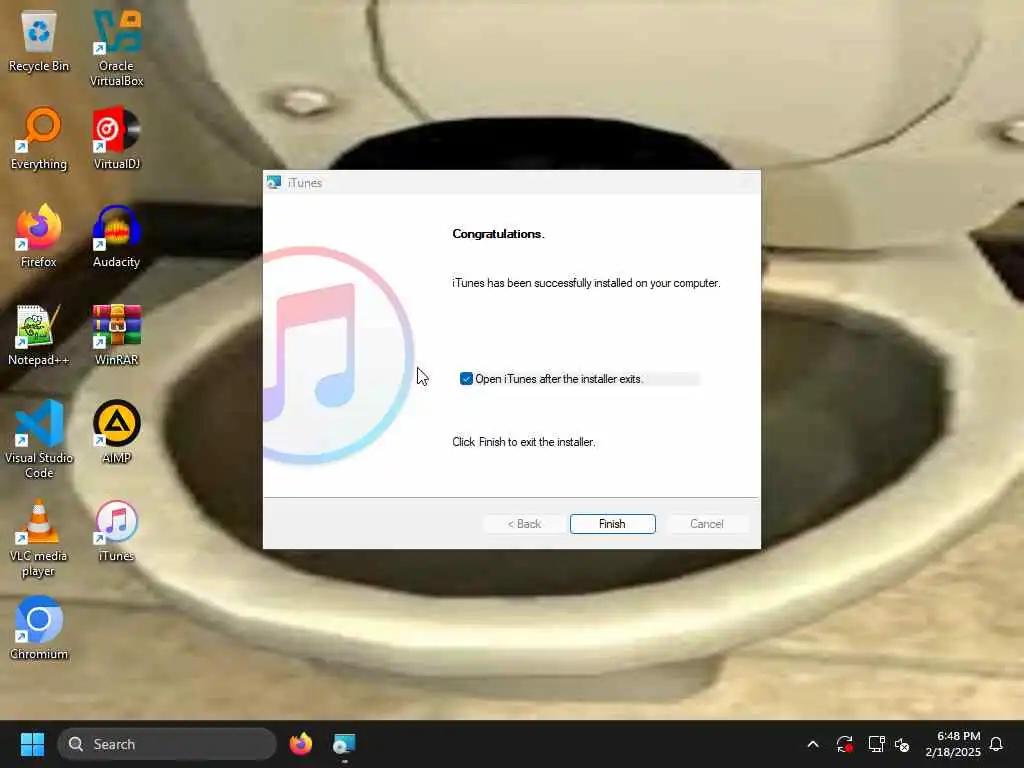Click the Notepad++ desktop shortcut
The image size is (1024, 768).
[39, 334]
